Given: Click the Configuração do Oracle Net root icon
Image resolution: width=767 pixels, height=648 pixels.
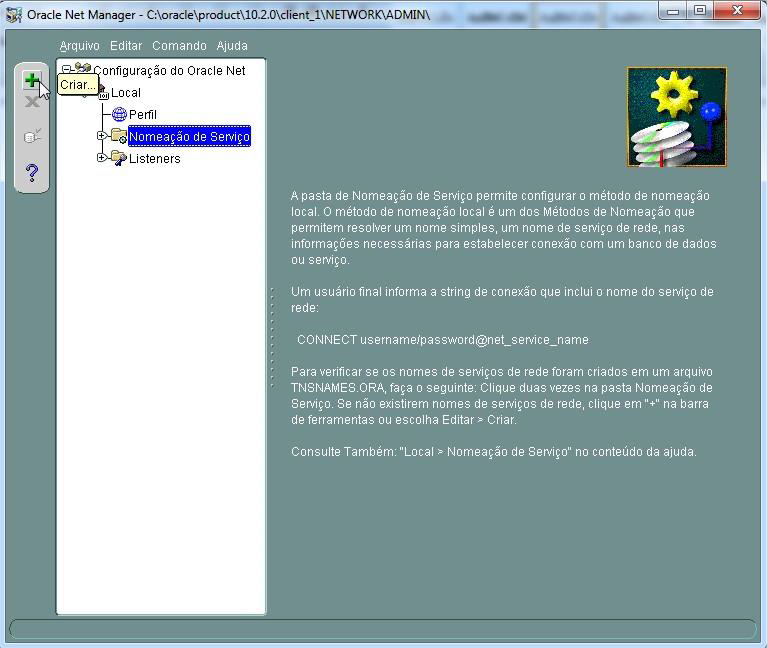Looking at the screenshot, I should point(83,68).
